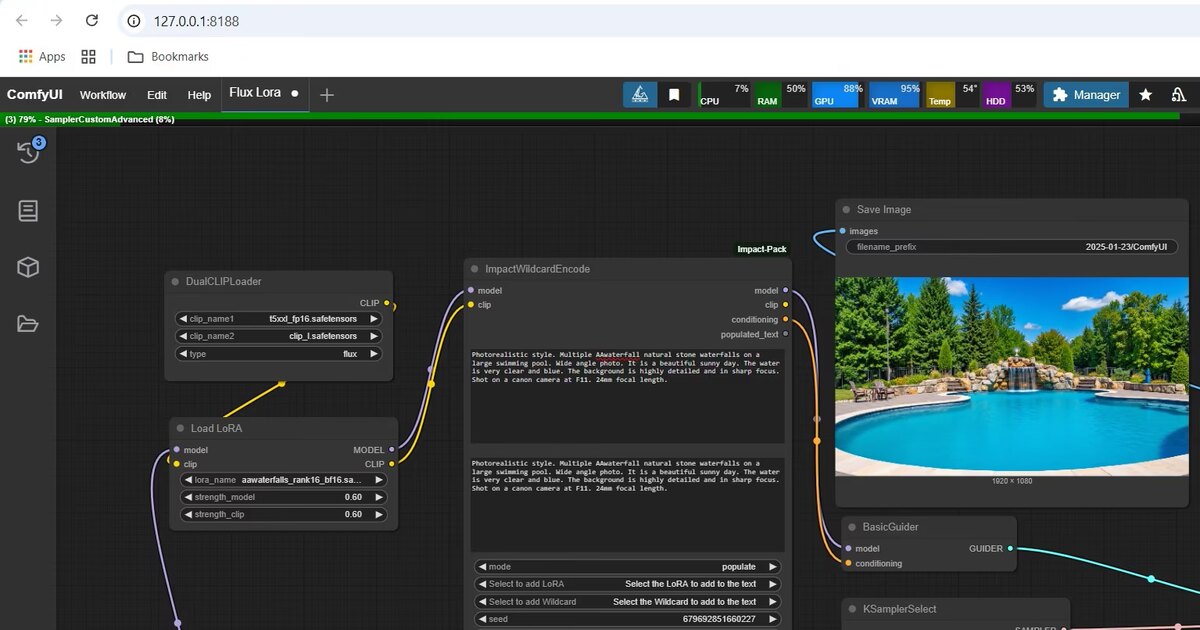Click the images input dot on Save Image
Viewport: 1200px width, 630px height.
click(x=842, y=231)
